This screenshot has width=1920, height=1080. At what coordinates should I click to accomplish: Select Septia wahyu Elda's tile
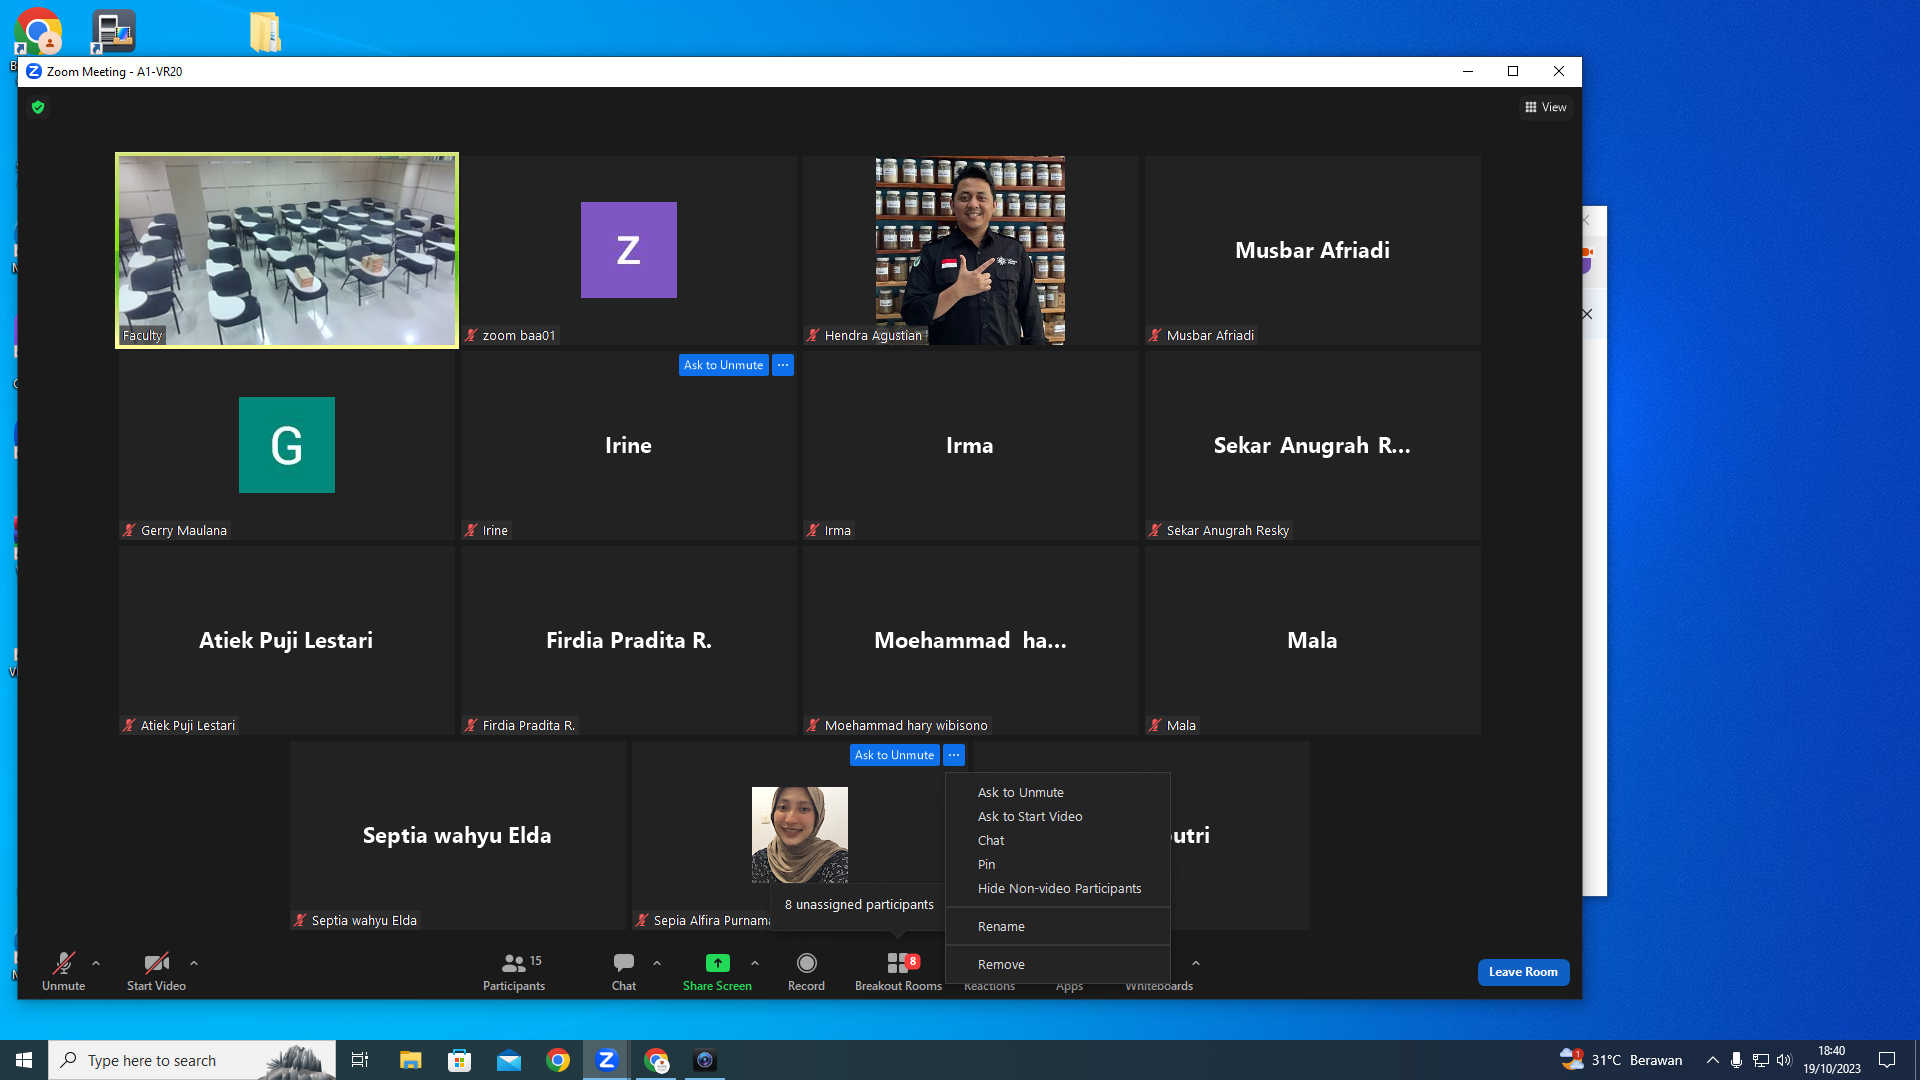(x=457, y=835)
